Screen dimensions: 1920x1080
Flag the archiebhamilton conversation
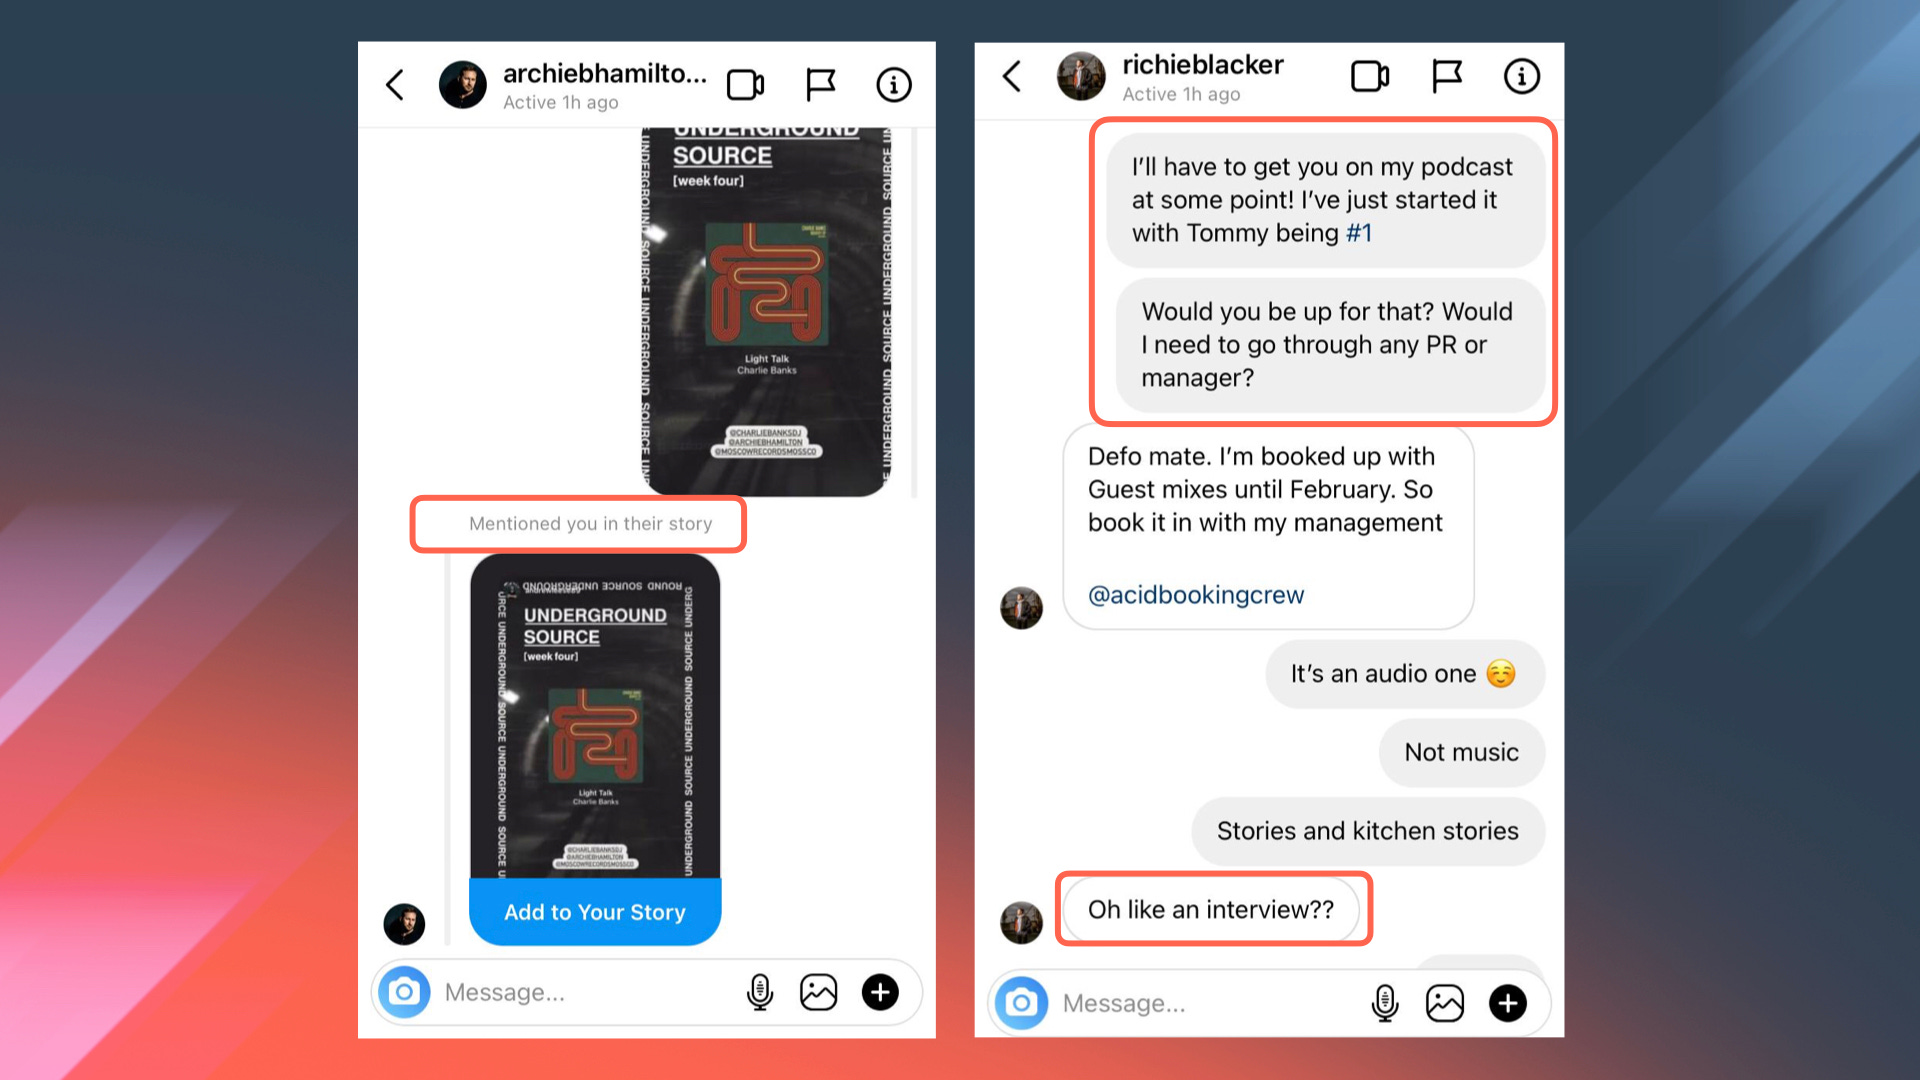pos(820,85)
